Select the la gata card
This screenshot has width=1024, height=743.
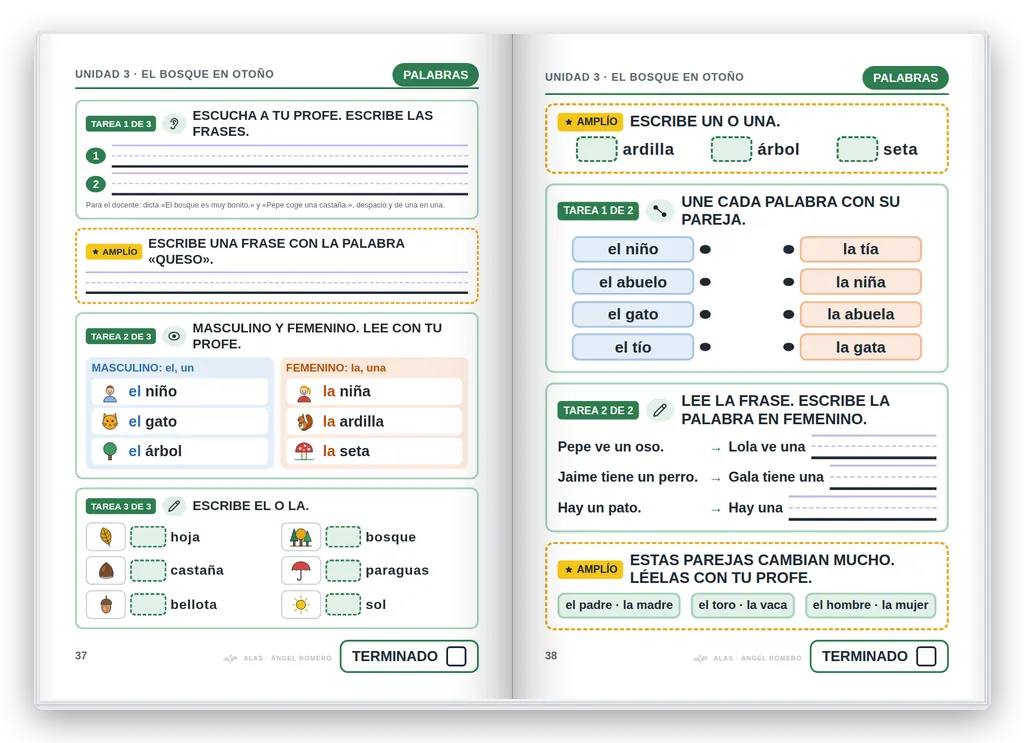[x=861, y=347]
